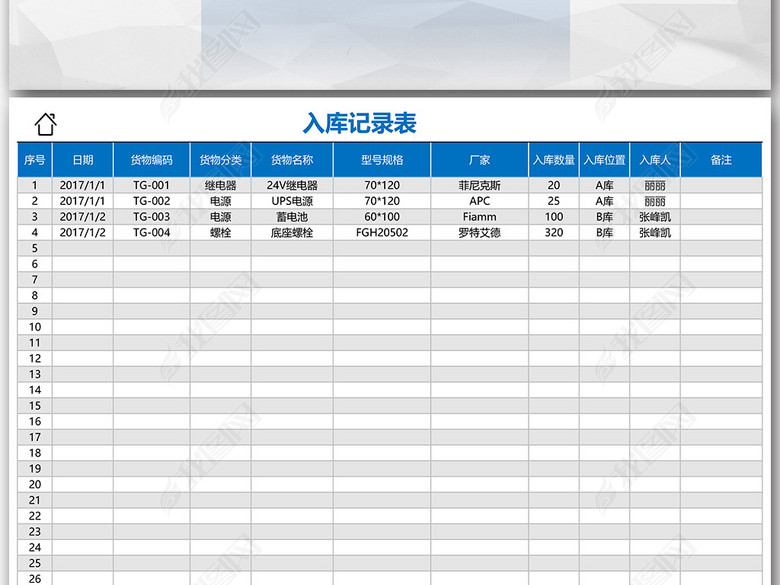780x585 pixels.
Task: Select quantity cell 100
Action: [x=554, y=217]
